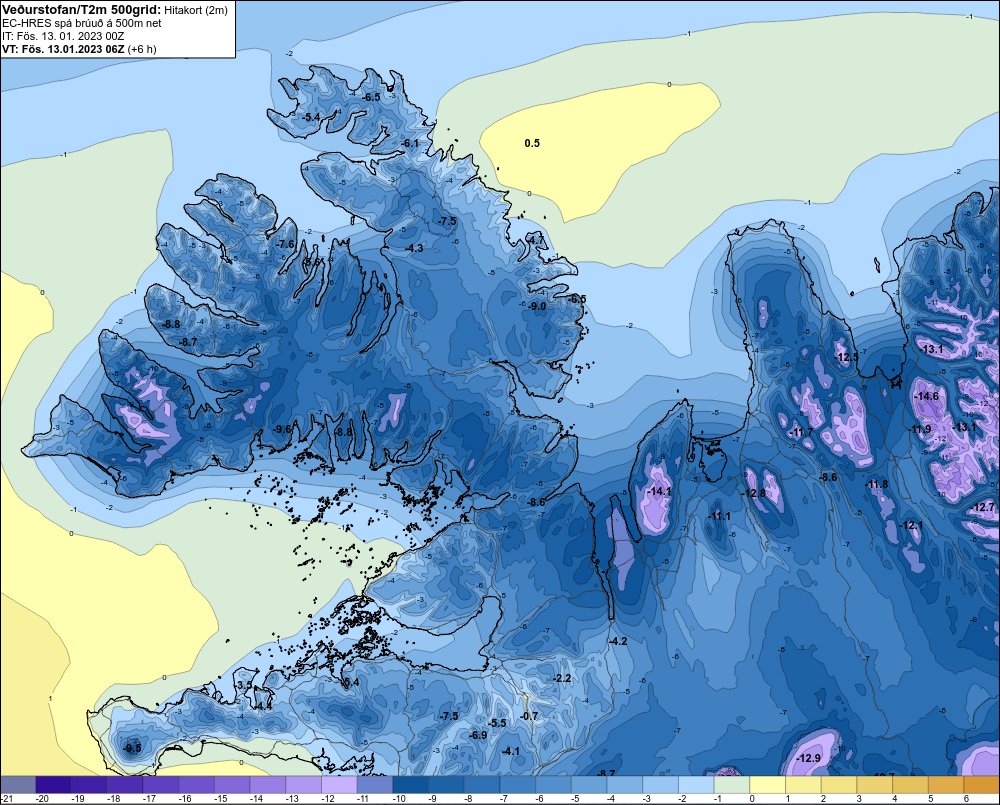The height and width of the screenshot is (805, 1000).
Task: Select the -15 label on legend scale
Action: [x=221, y=799]
